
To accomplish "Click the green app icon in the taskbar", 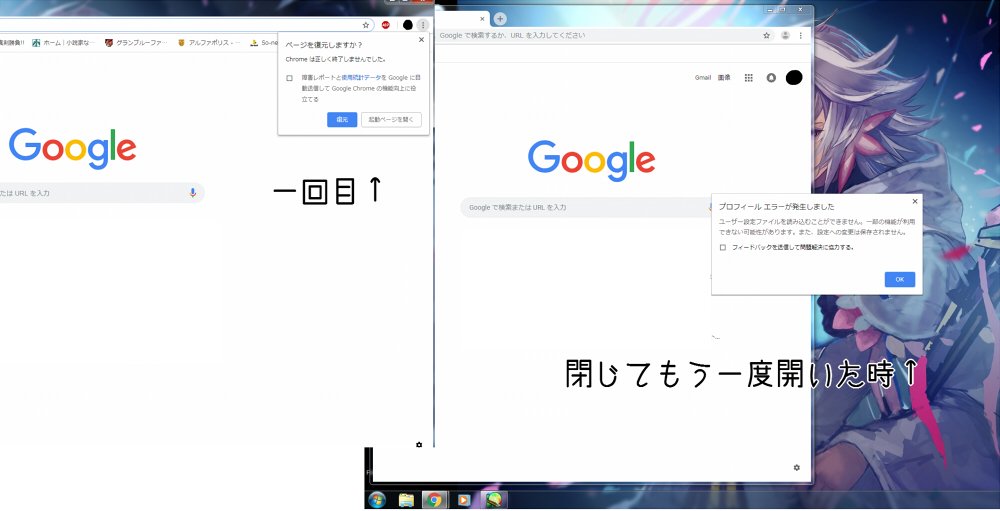I will [494, 500].
